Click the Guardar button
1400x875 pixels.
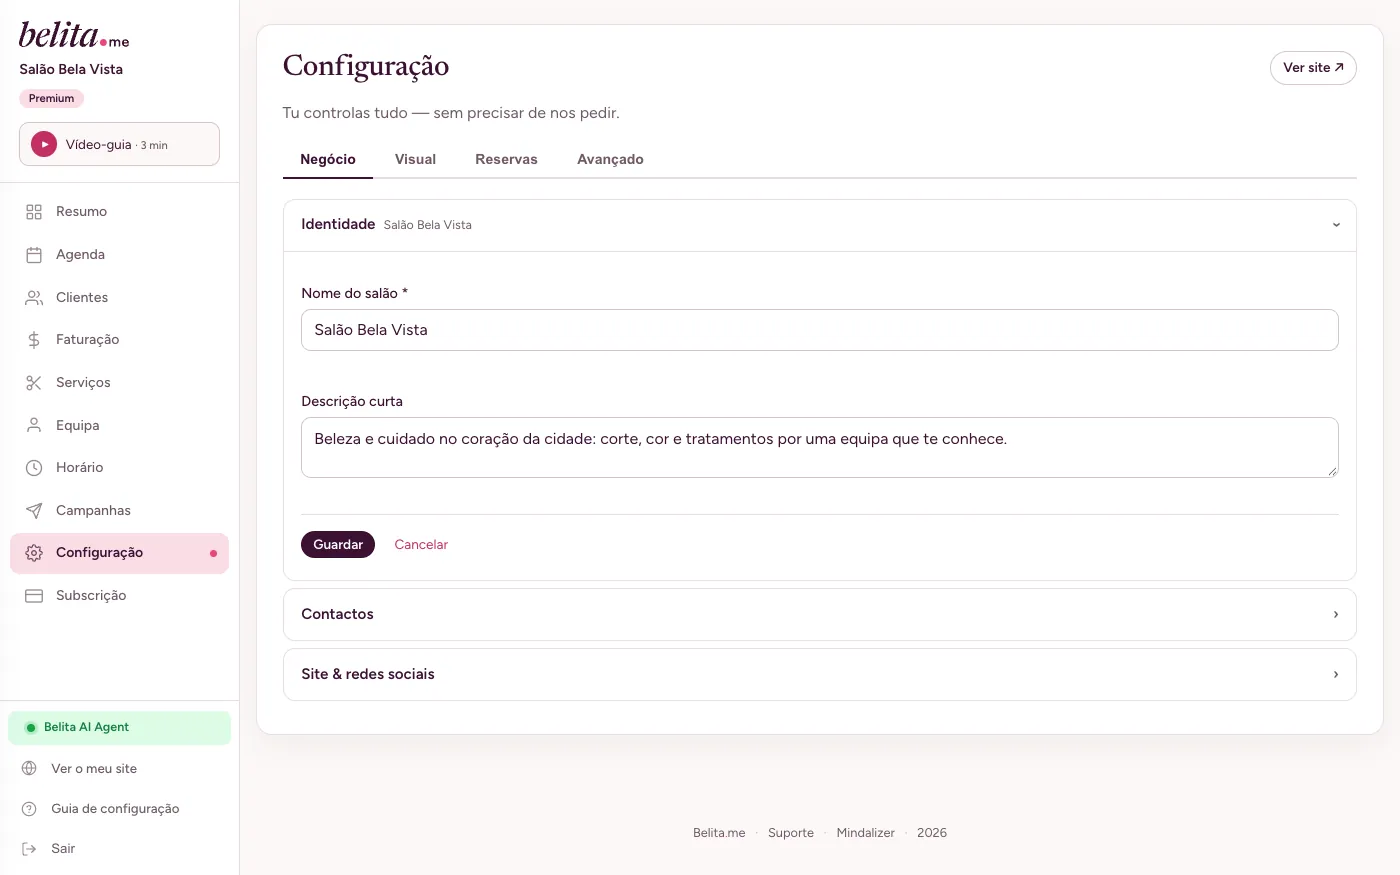(x=338, y=544)
